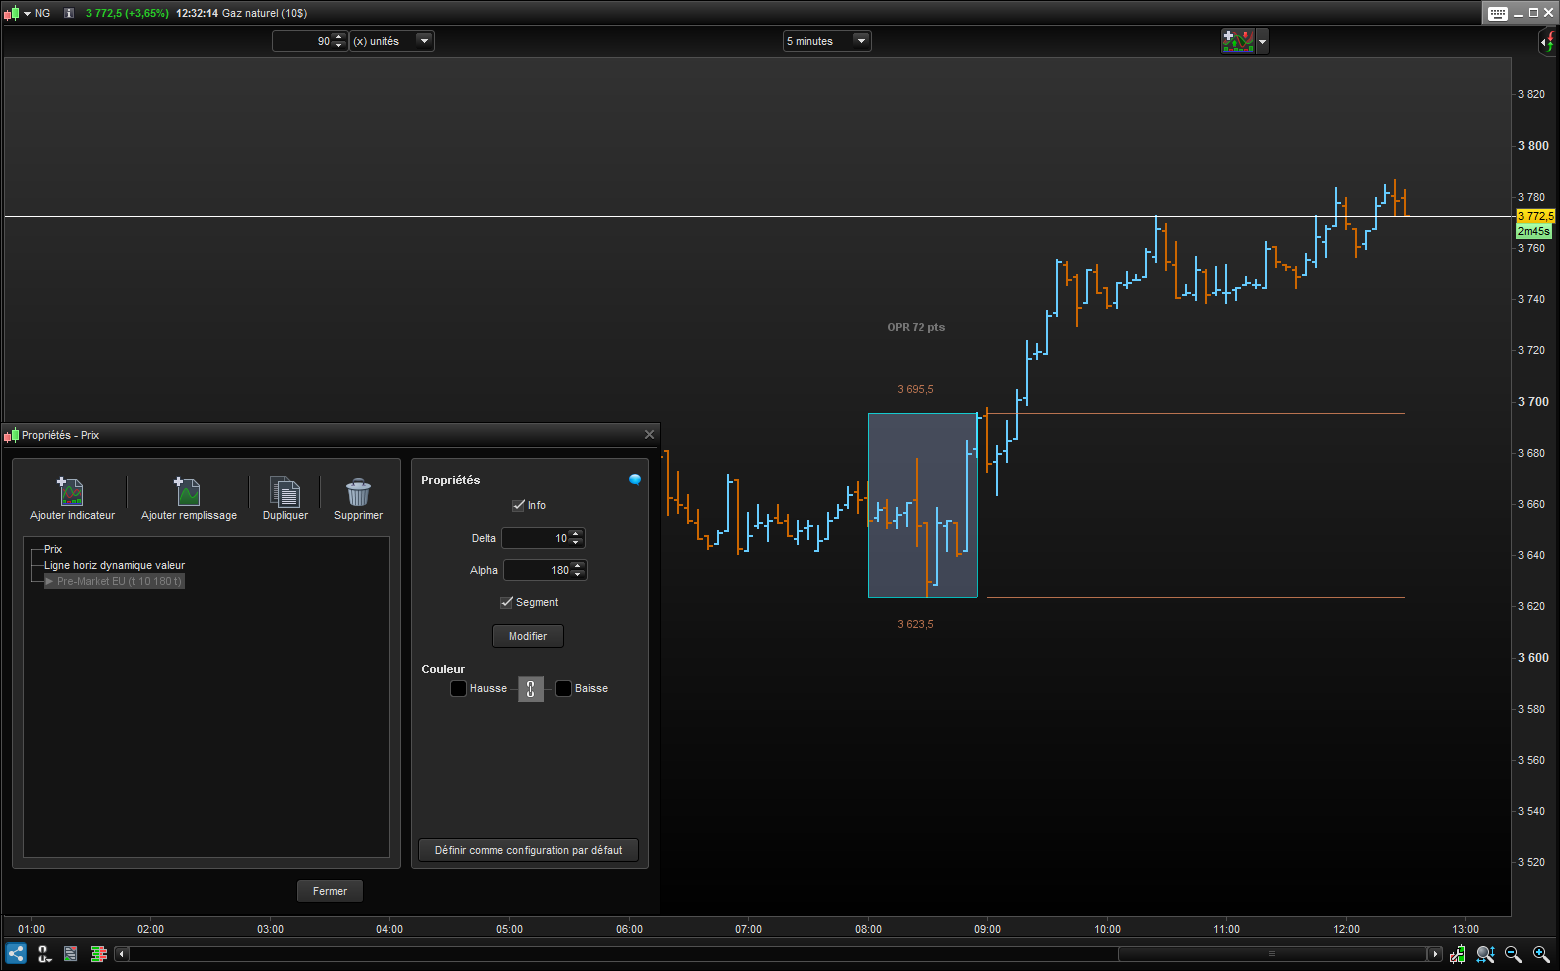
Task: Click the link toggle between Hausse and Baisse
Action: click(x=531, y=688)
